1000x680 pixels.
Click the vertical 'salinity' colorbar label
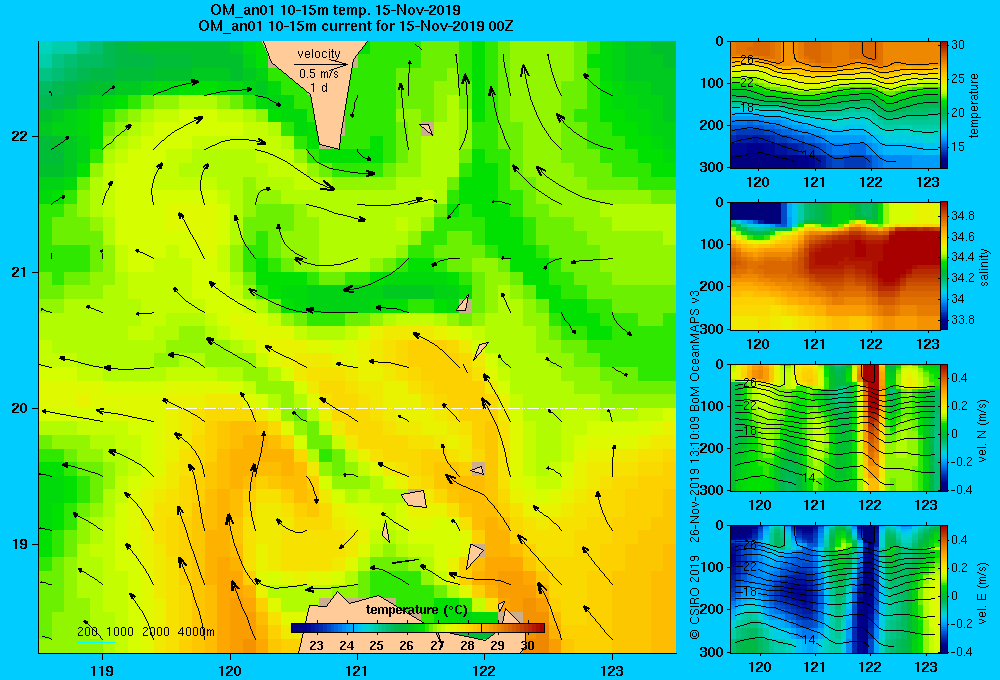985,267
